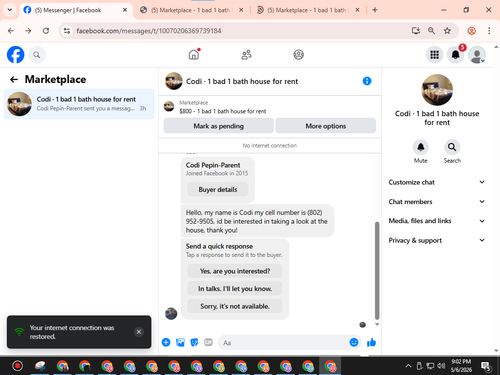Open the account profile avatar menu

click(x=477, y=55)
